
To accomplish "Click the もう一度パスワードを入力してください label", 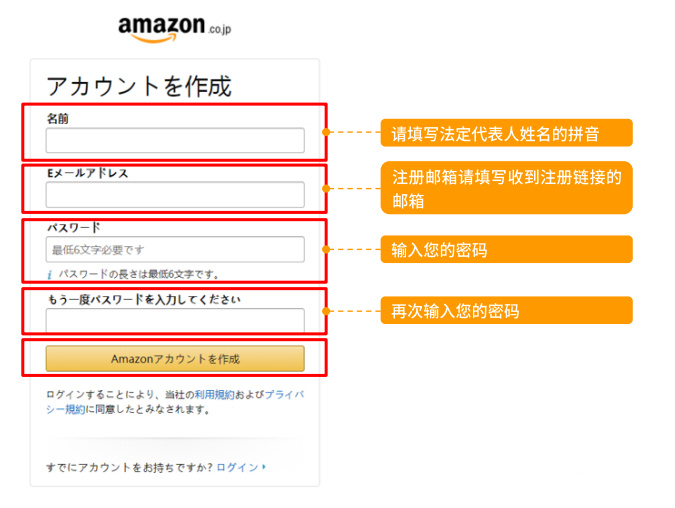I will (143, 298).
